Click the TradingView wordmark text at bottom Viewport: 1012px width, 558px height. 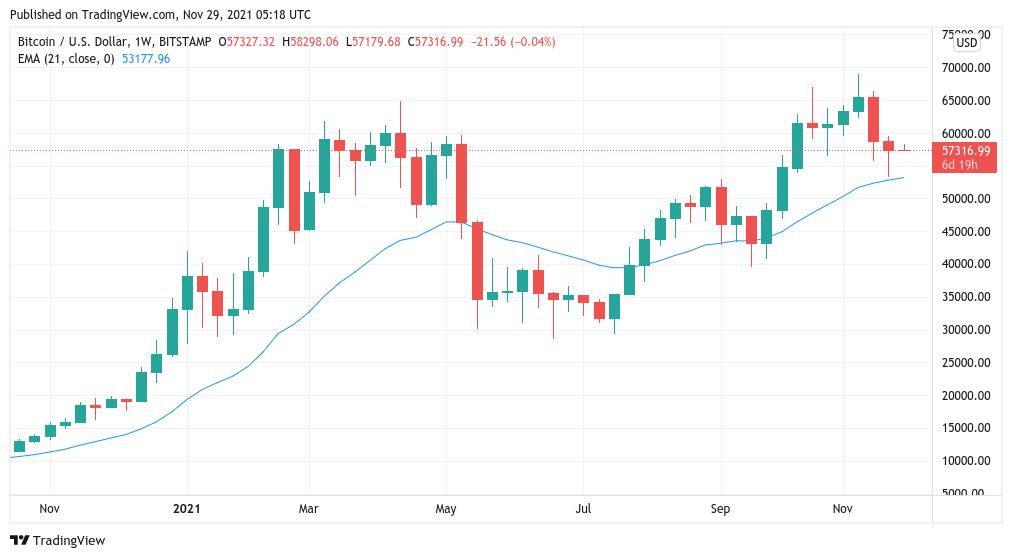pos(70,541)
